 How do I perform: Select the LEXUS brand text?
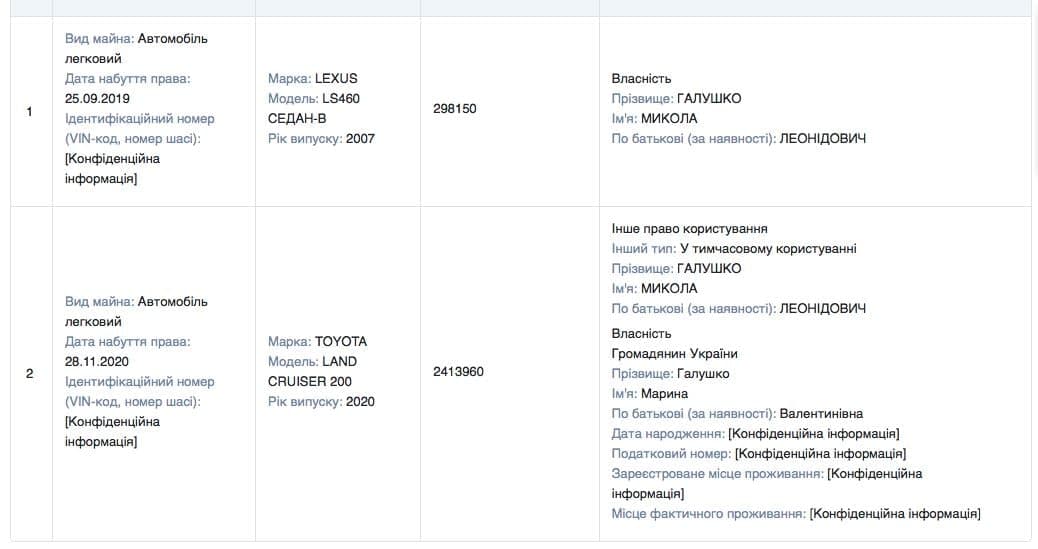(335, 78)
